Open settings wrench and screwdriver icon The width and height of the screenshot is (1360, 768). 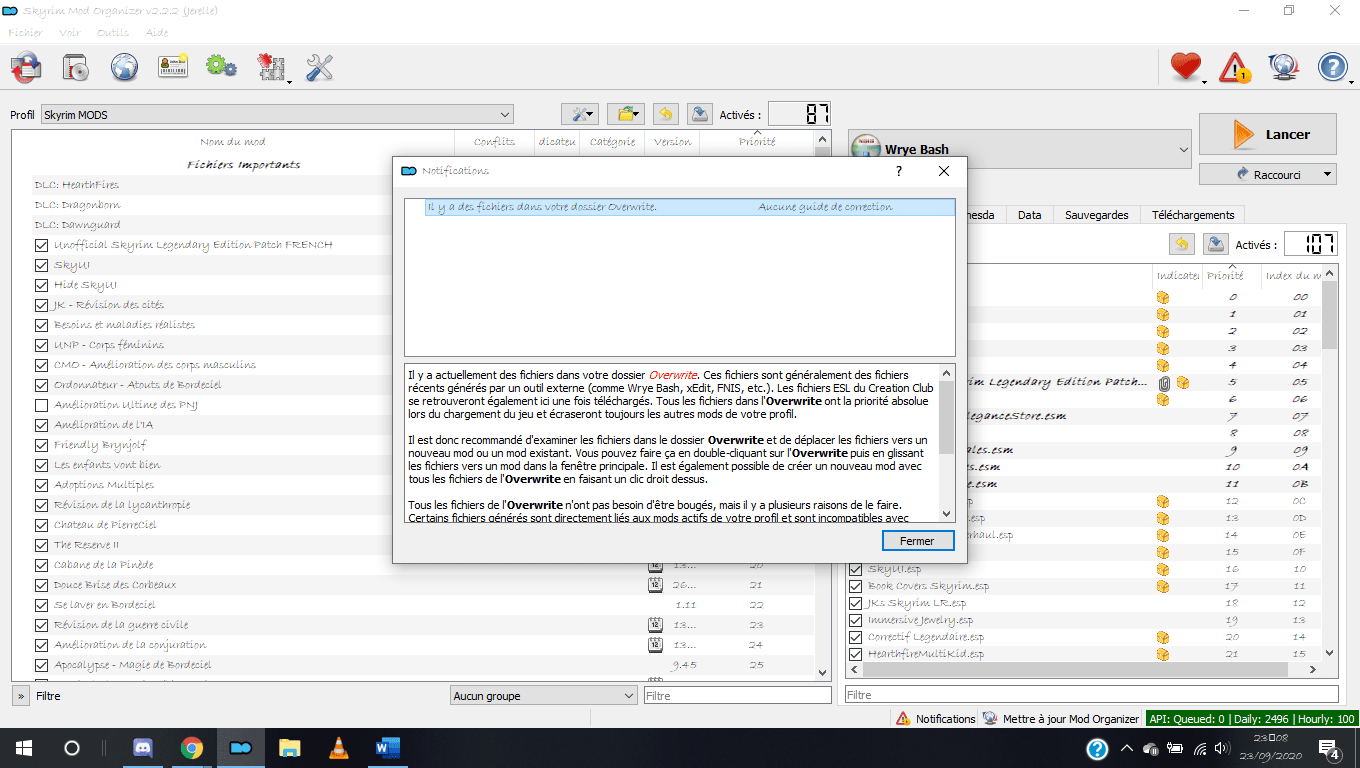point(319,67)
